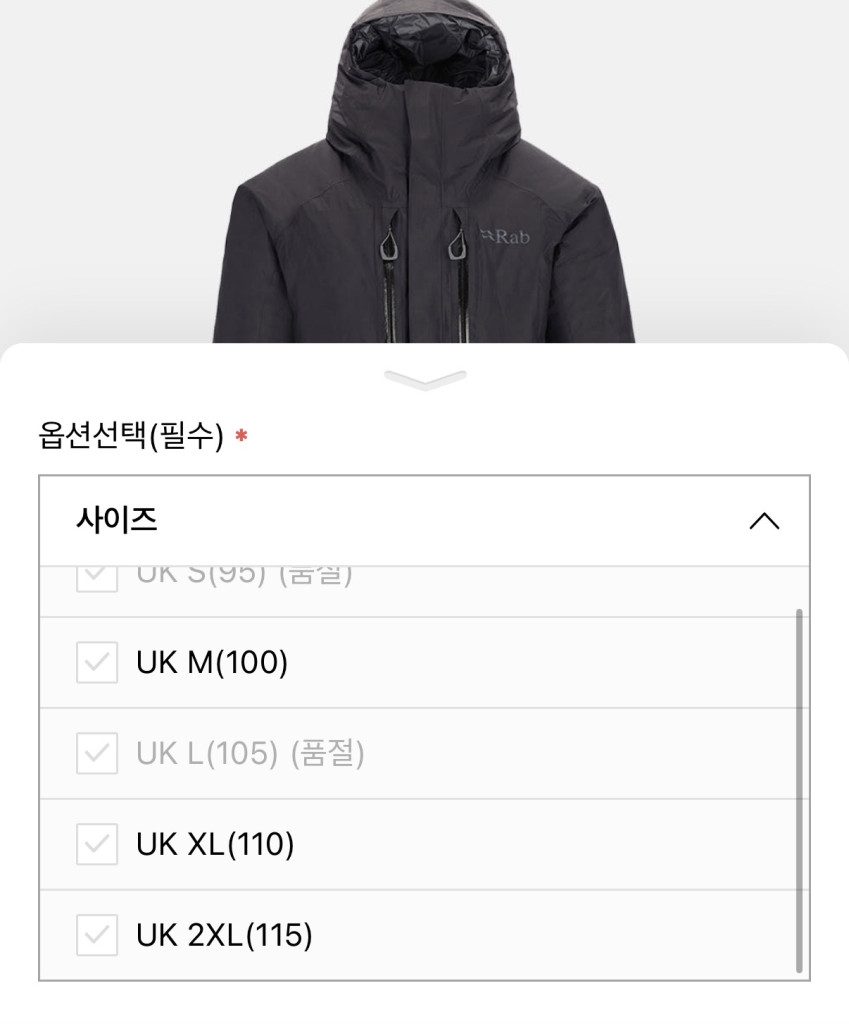
Task: Tap the sold-out UK L(105) checkbox
Action: pos(97,754)
